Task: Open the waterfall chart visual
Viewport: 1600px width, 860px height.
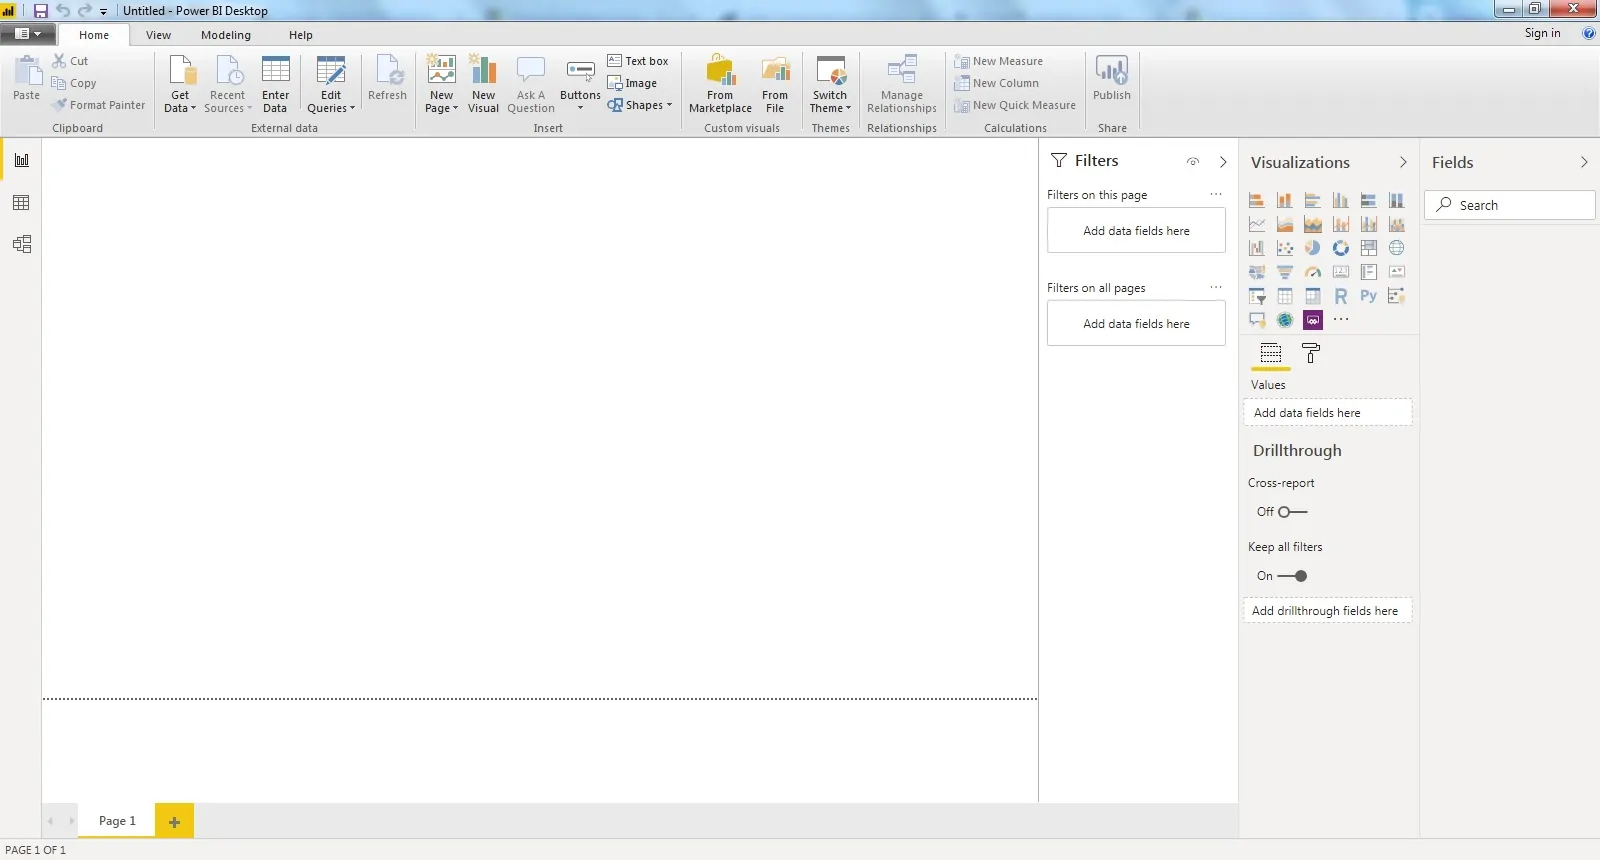Action: point(1257,248)
